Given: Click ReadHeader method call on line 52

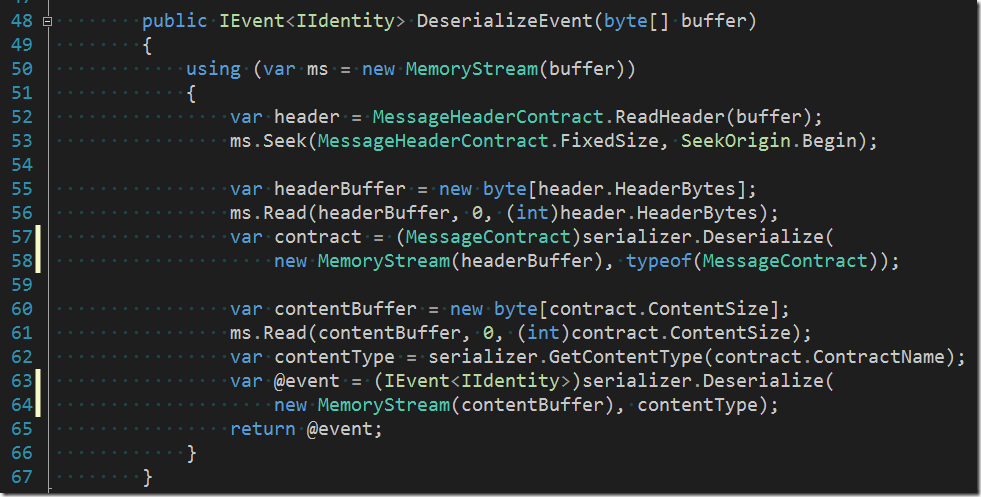Looking at the screenshot, I should coord(669,117).
